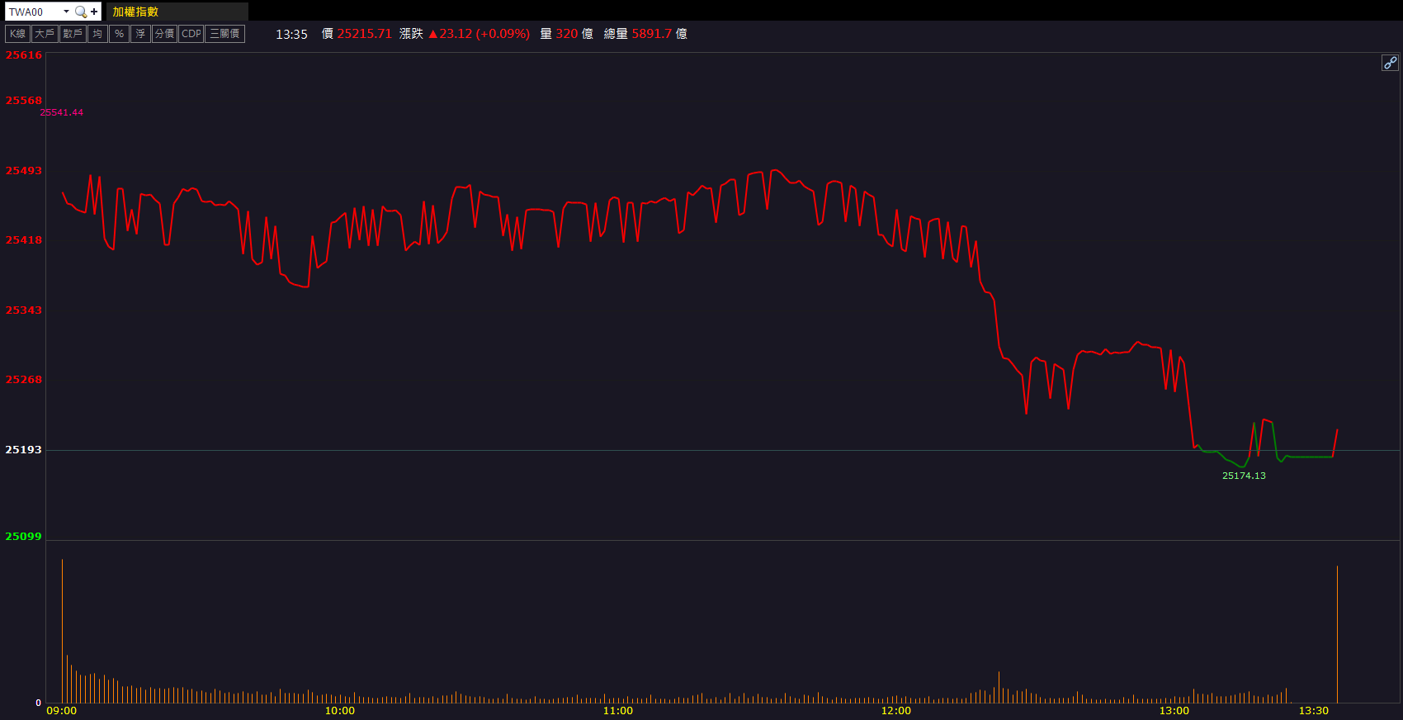Click the 25418 axis label
The height and width of the screenshot is (720, 1403).
click(24, 241)
